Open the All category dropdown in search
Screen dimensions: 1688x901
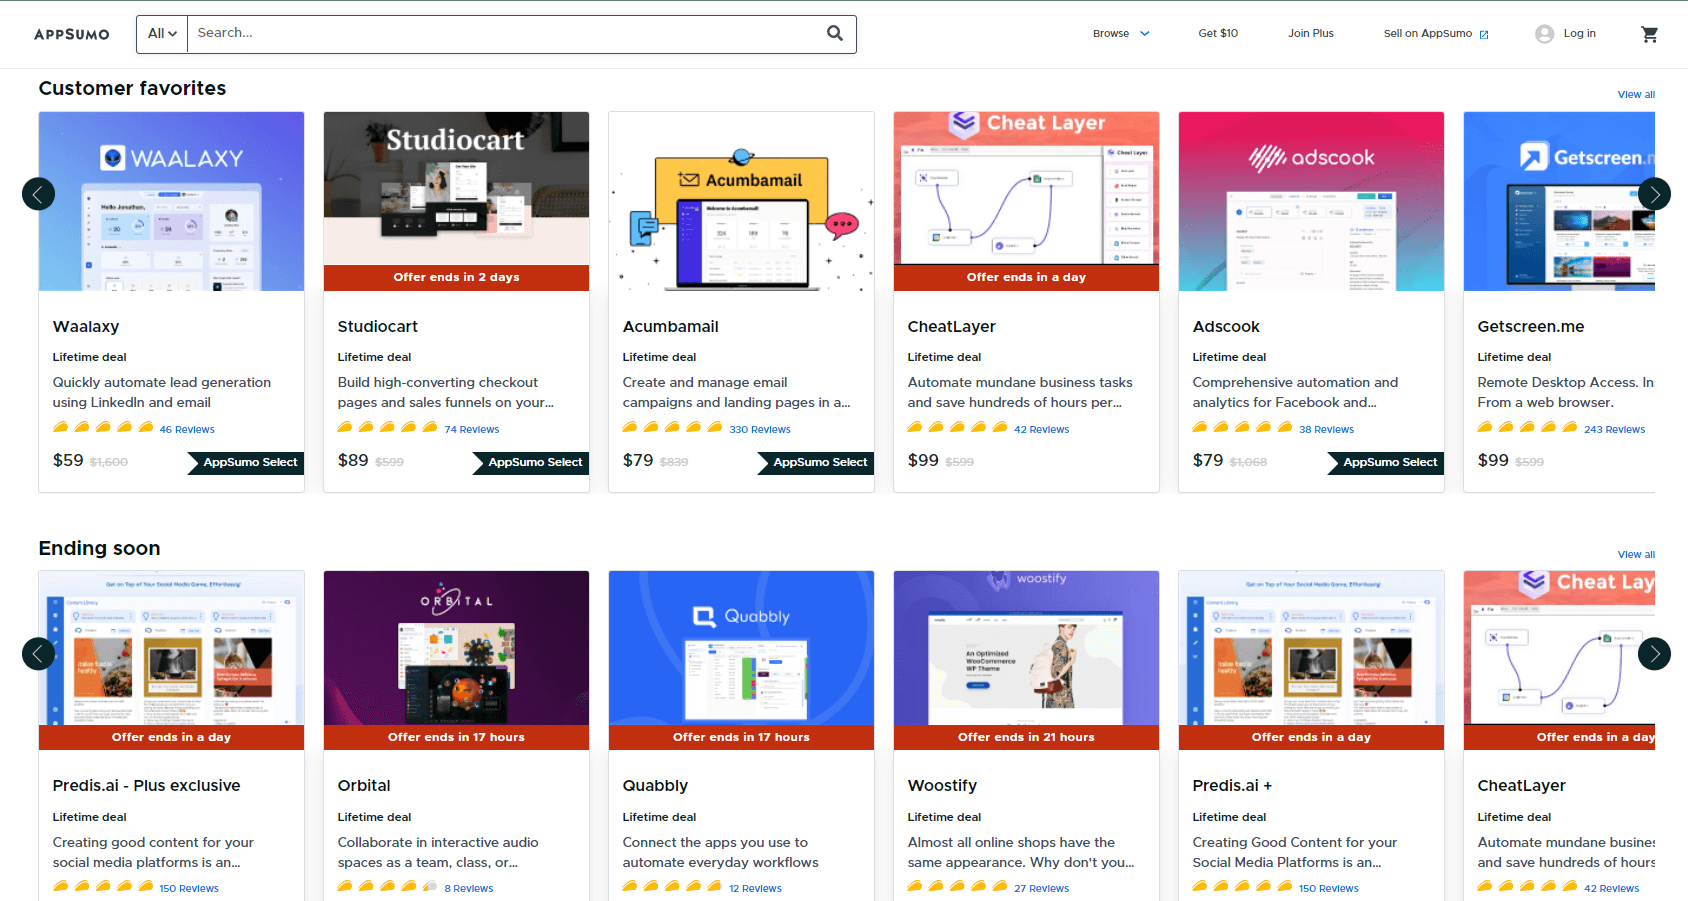(162, 34)
